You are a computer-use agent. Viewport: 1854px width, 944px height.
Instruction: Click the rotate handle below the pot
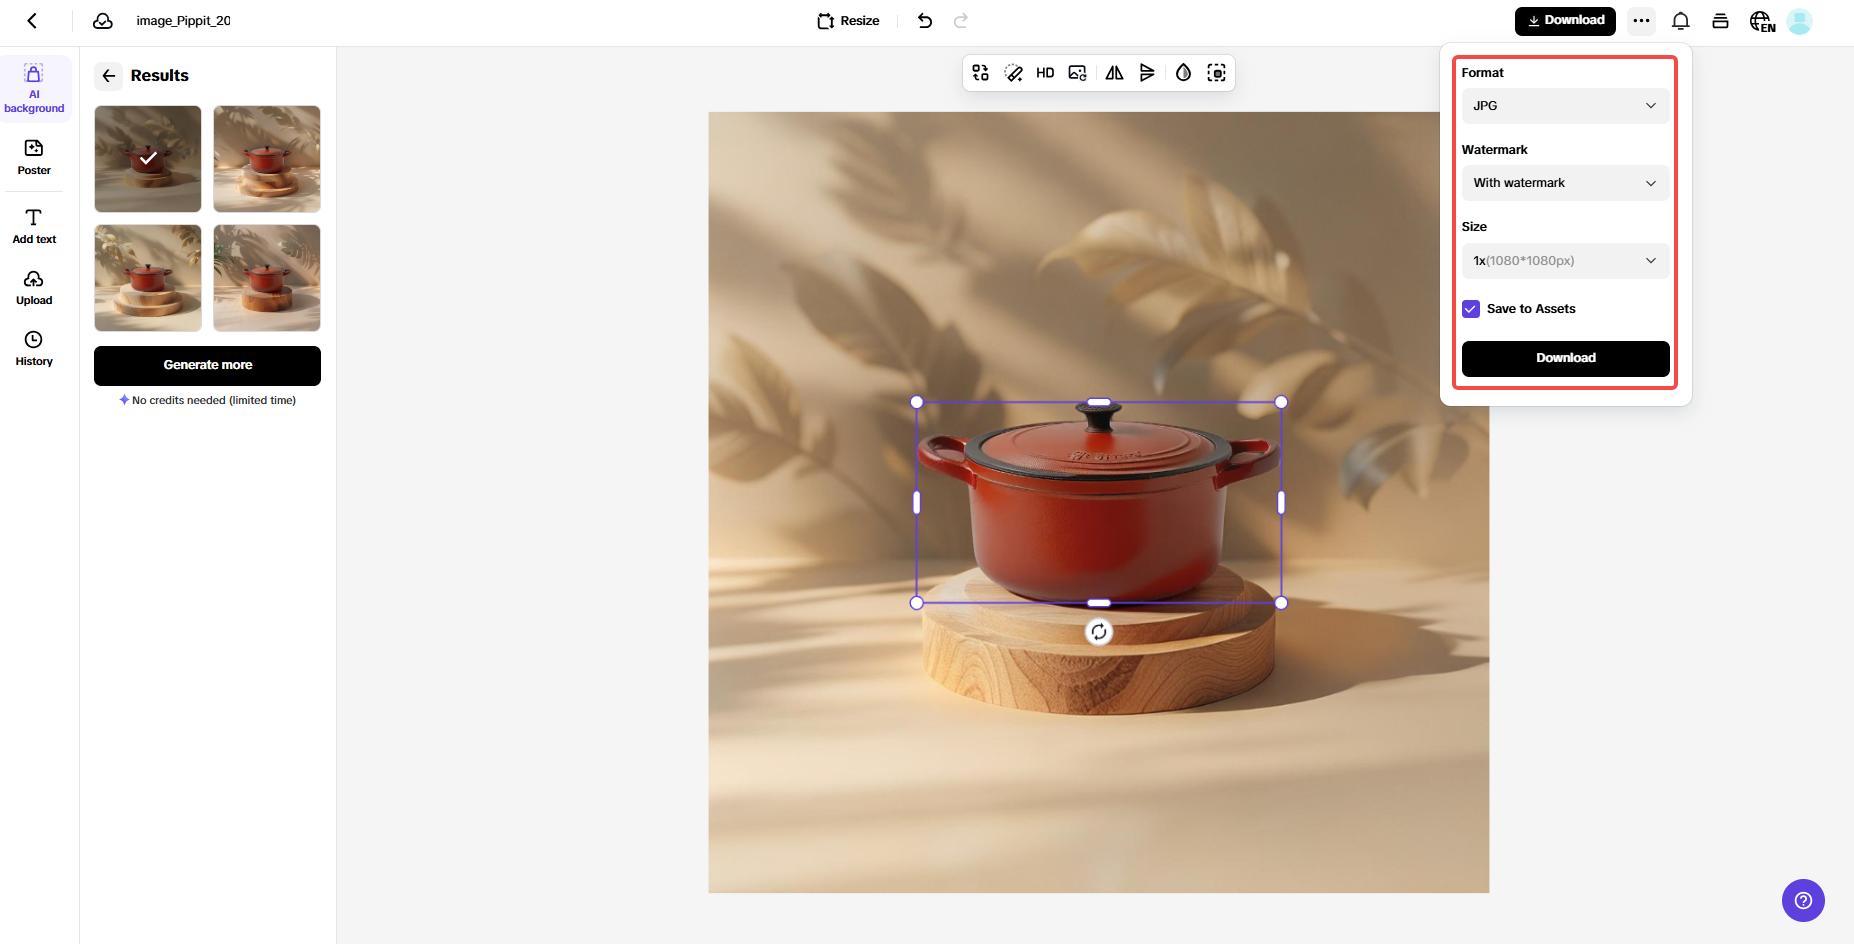pyautogui.click(x=1099, y=632)
